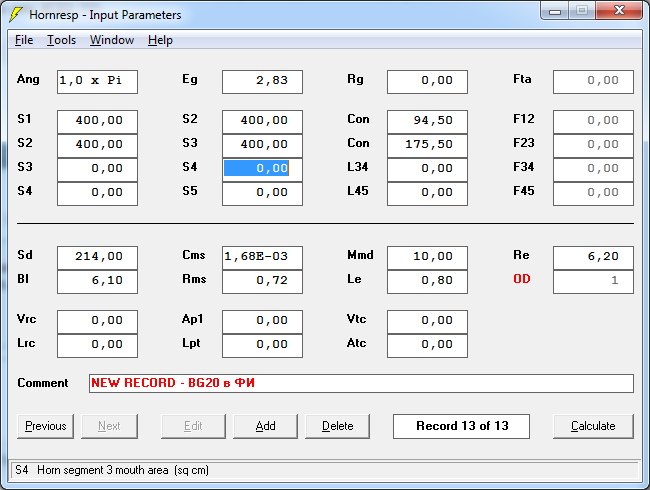This screenshot has width=650, height=490.
Task: Click the Edit button
Action: click(193, 426)
